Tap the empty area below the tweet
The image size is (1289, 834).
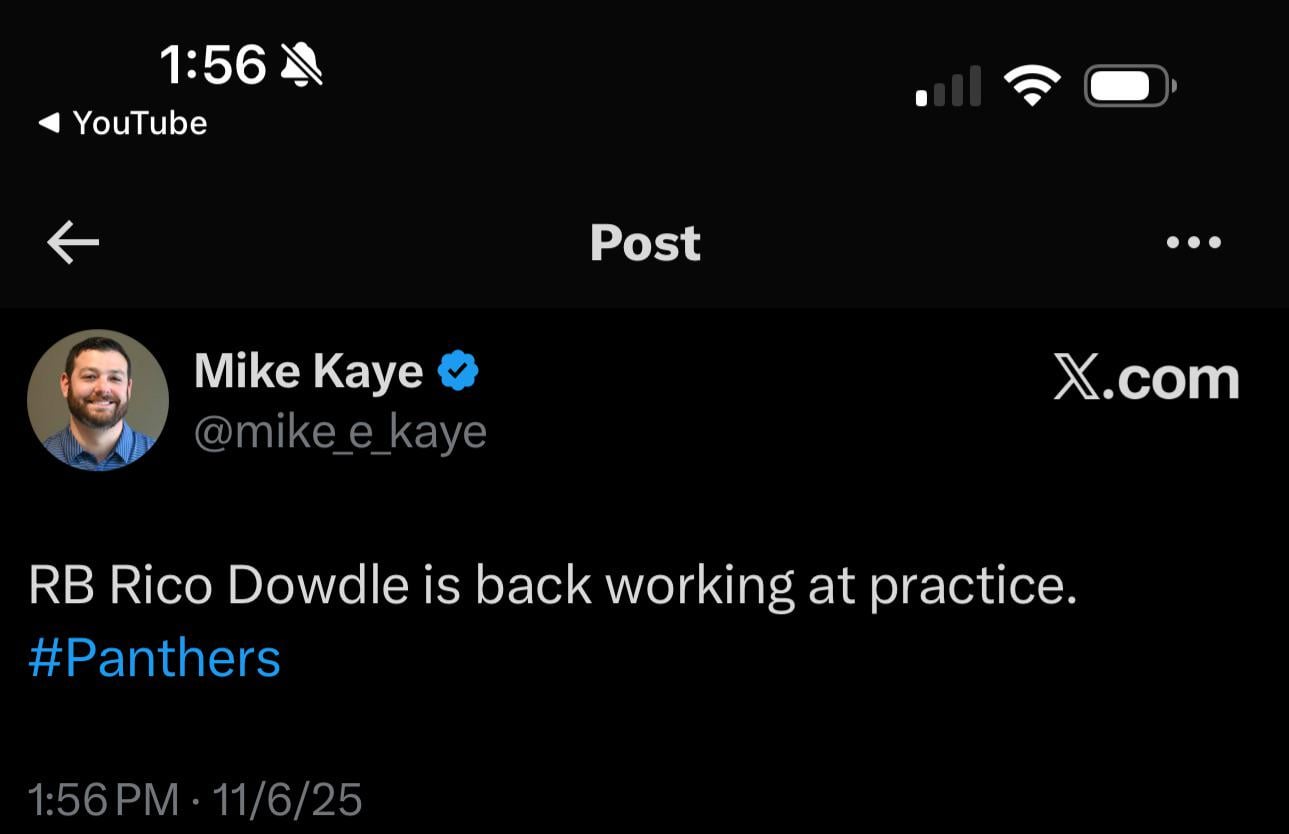coord(644,730)
